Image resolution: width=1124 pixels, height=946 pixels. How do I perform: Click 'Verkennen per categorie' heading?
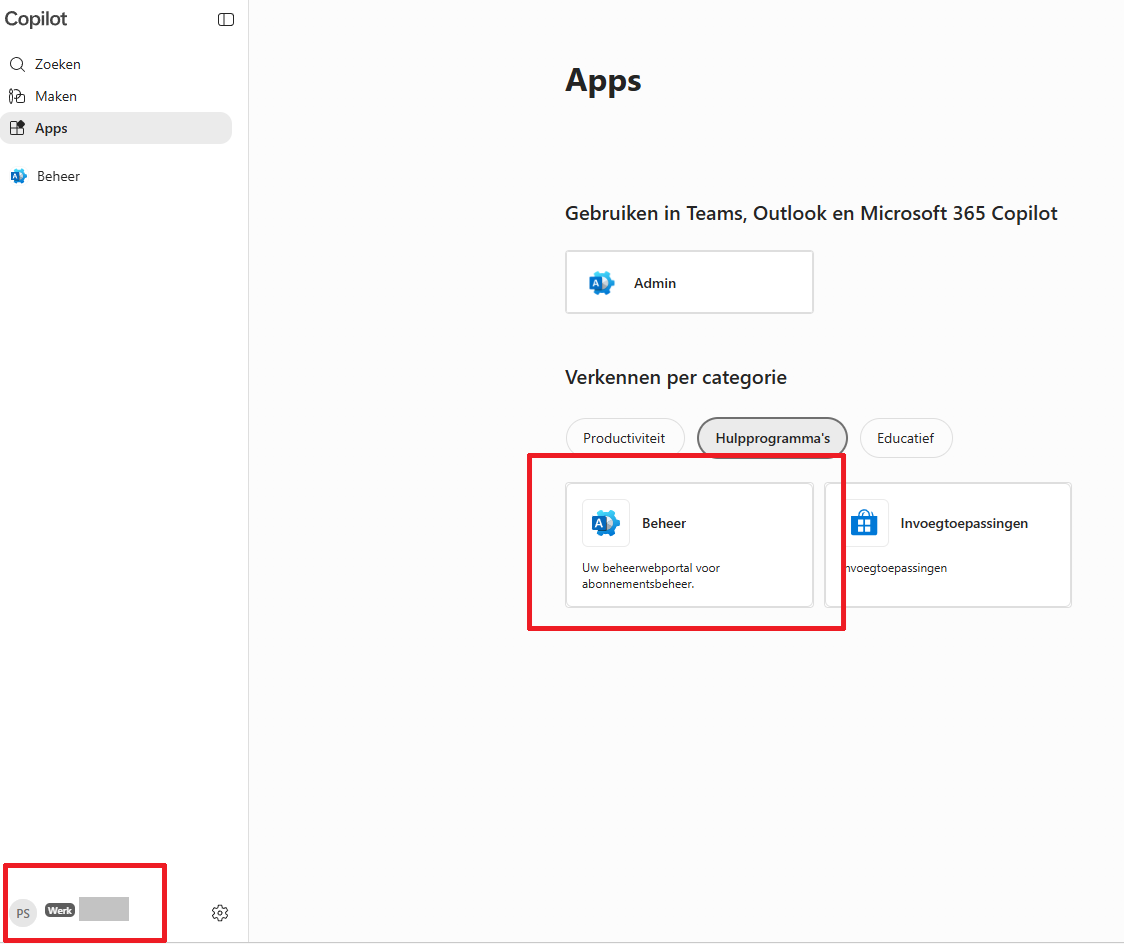(x=676, y=378)
